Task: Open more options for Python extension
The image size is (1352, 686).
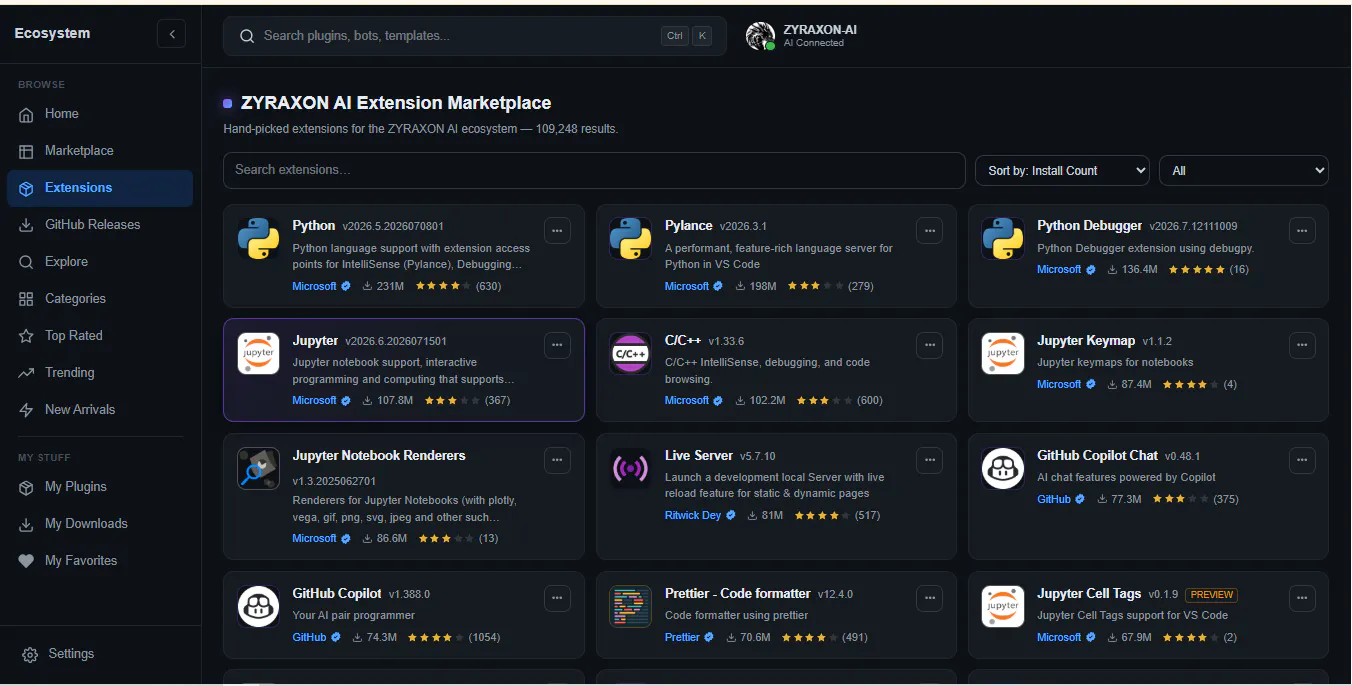Action: [557, 230]
